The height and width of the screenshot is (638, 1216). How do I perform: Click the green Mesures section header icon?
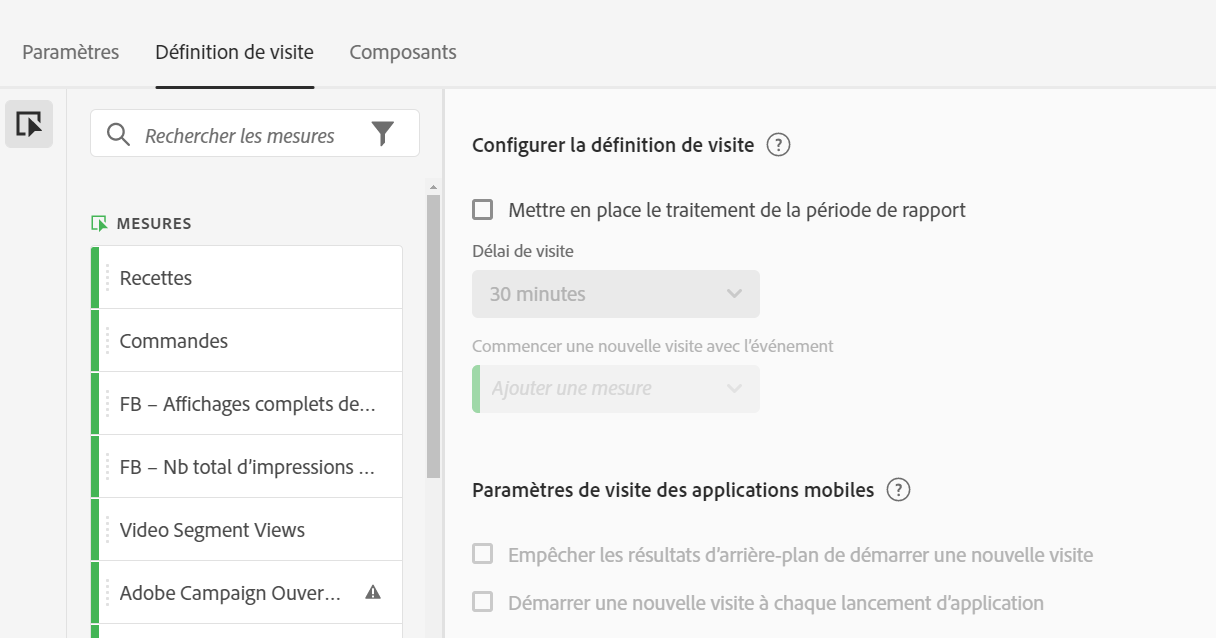(x=99, y=224)
